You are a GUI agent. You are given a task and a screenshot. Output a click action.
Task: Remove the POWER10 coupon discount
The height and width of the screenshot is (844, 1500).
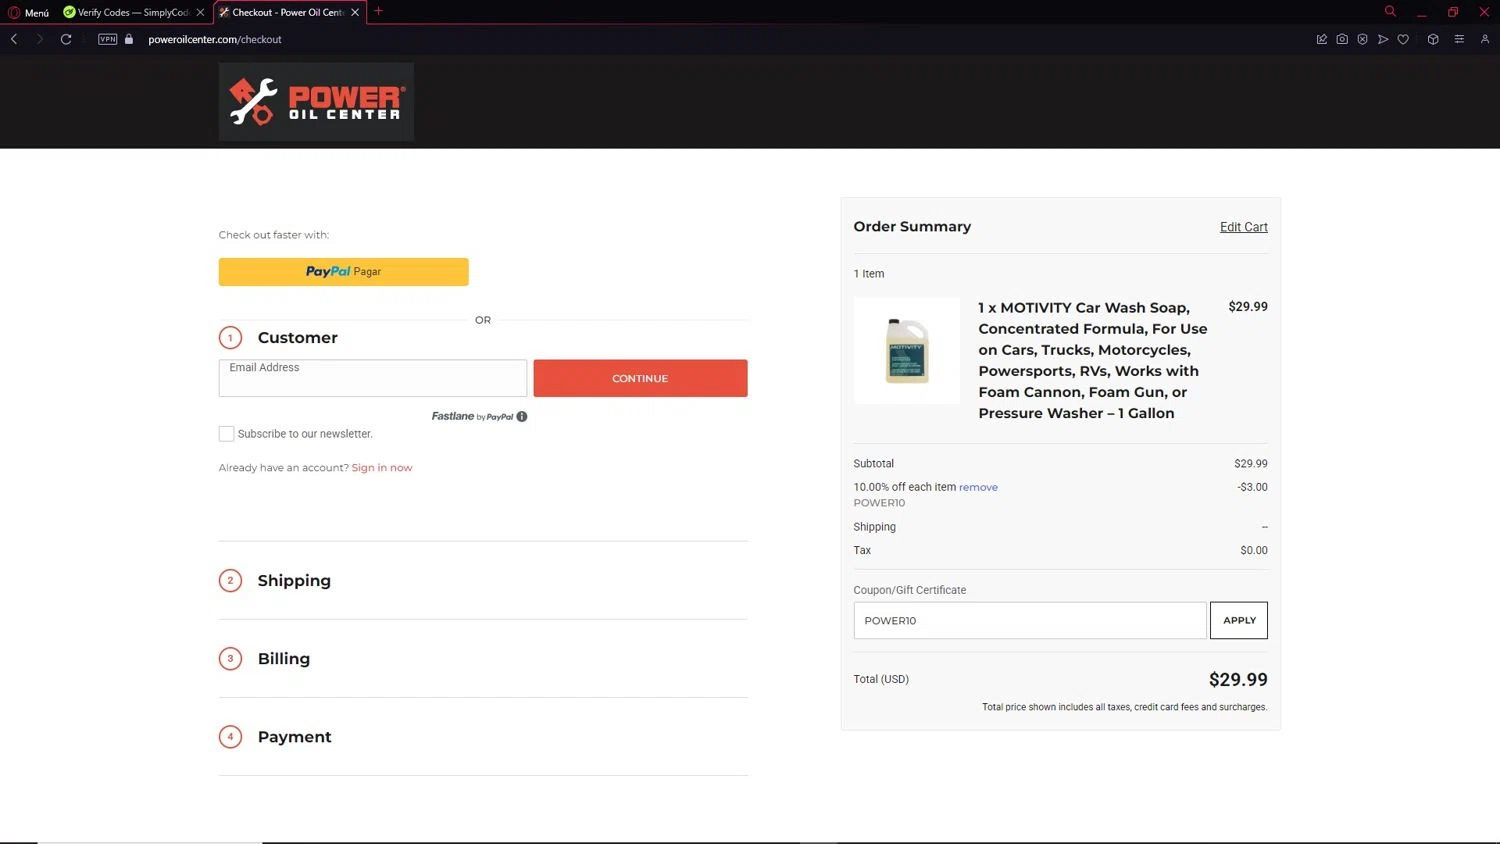[x=978, y=487]
